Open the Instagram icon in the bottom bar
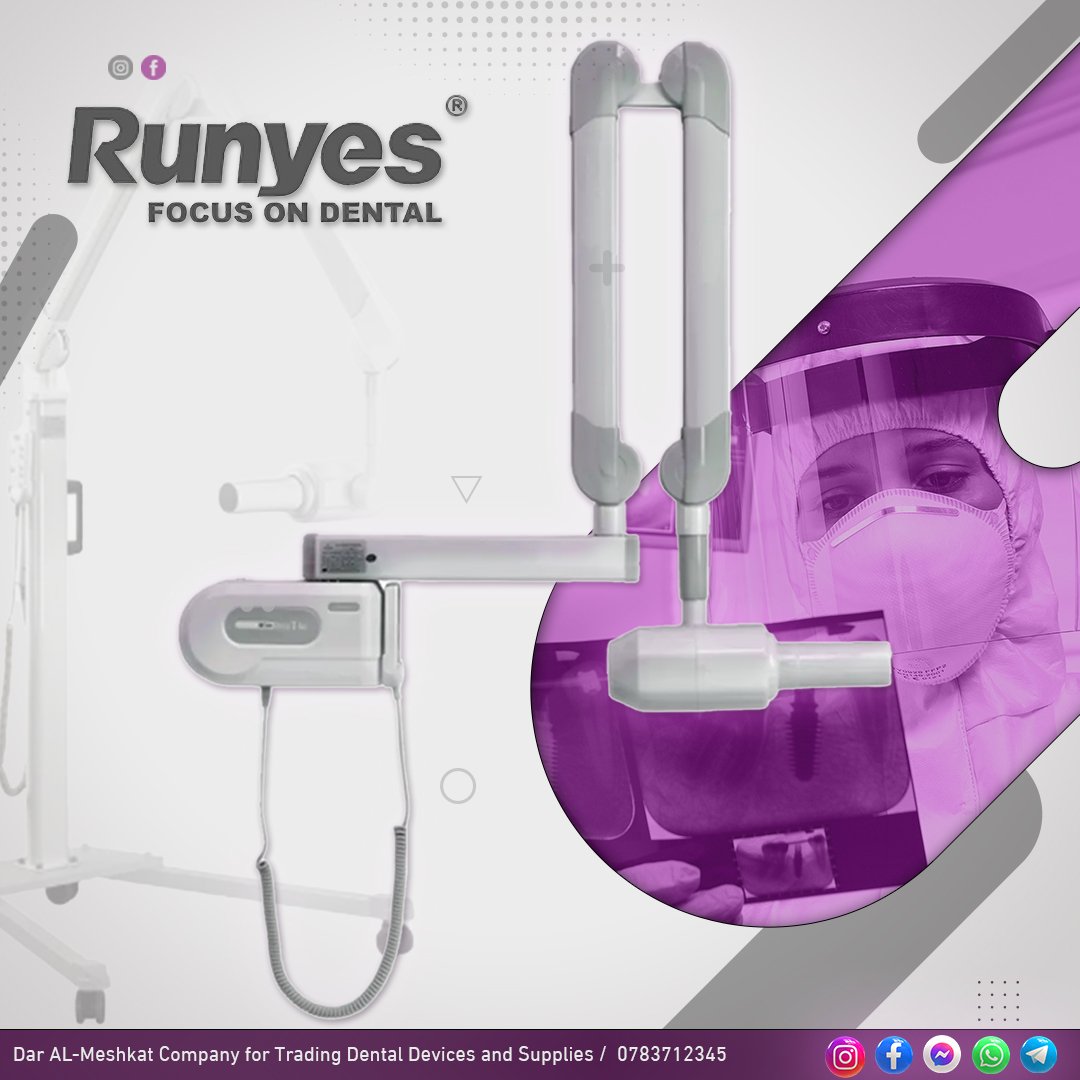The width and height of the screenshot is (1080, 1080). tap(845, 1055)
